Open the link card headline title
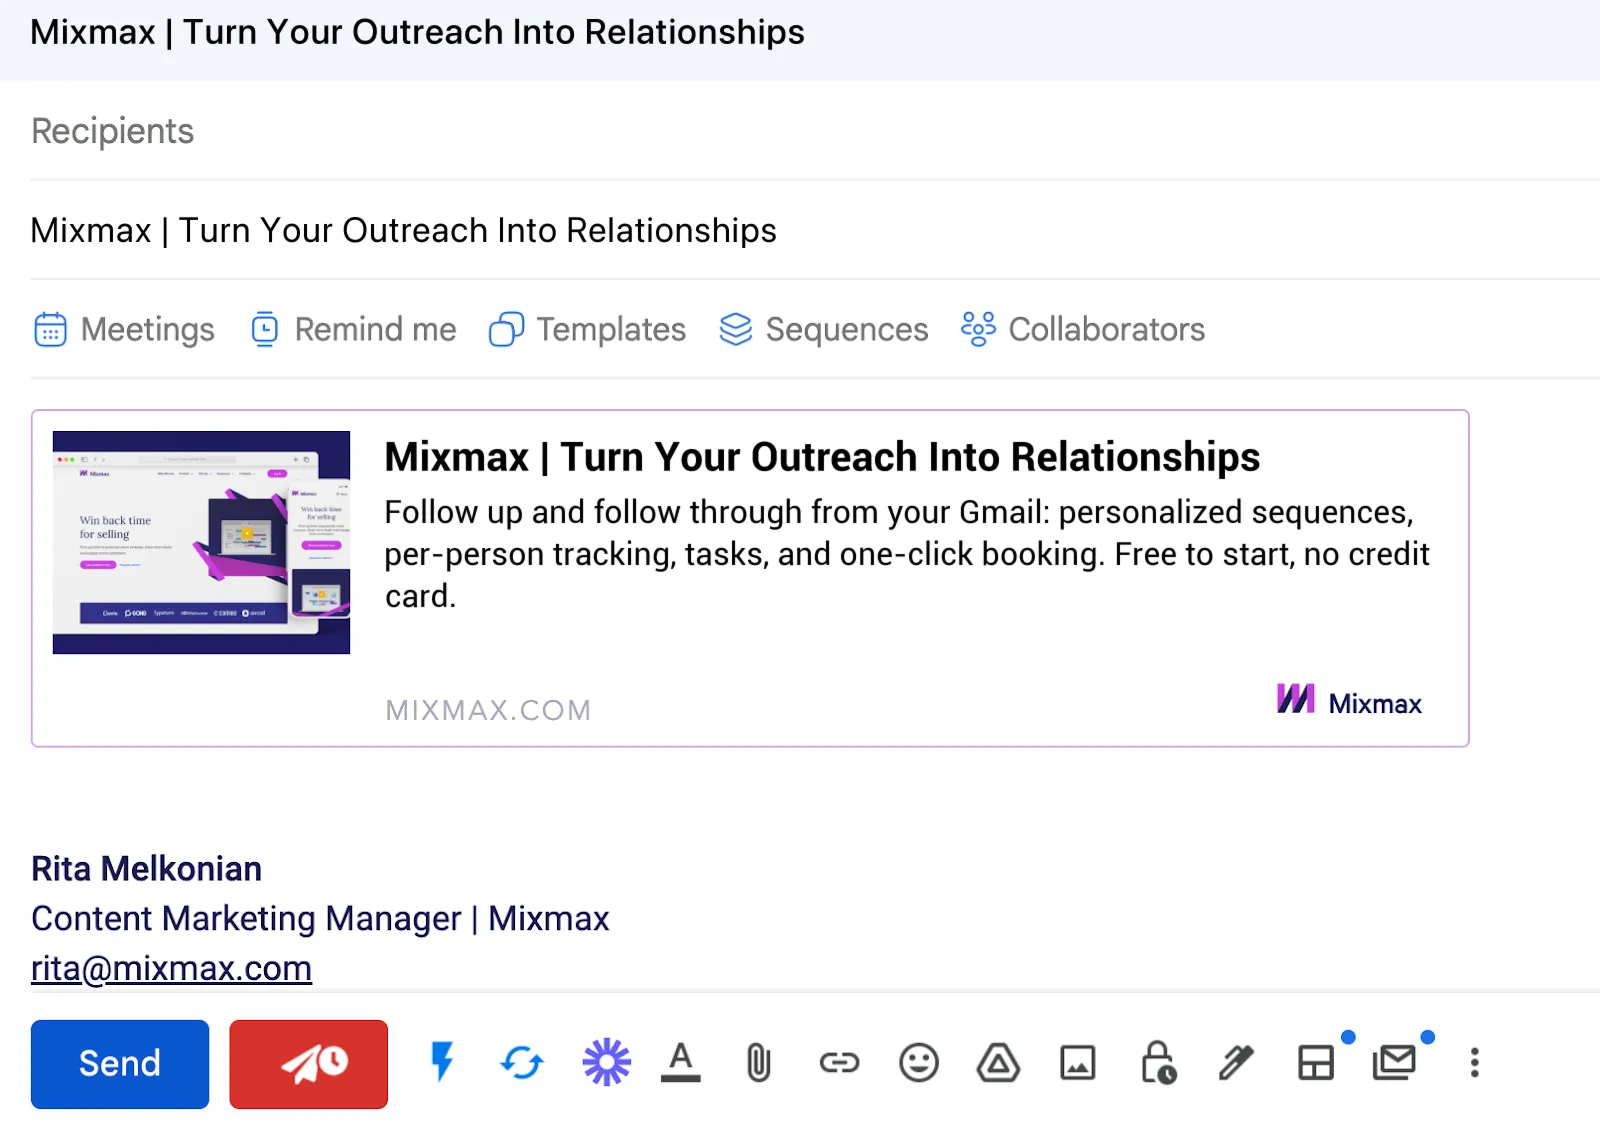Image resolution: width=1600 pixels, height=1130 pixels. 822,457
